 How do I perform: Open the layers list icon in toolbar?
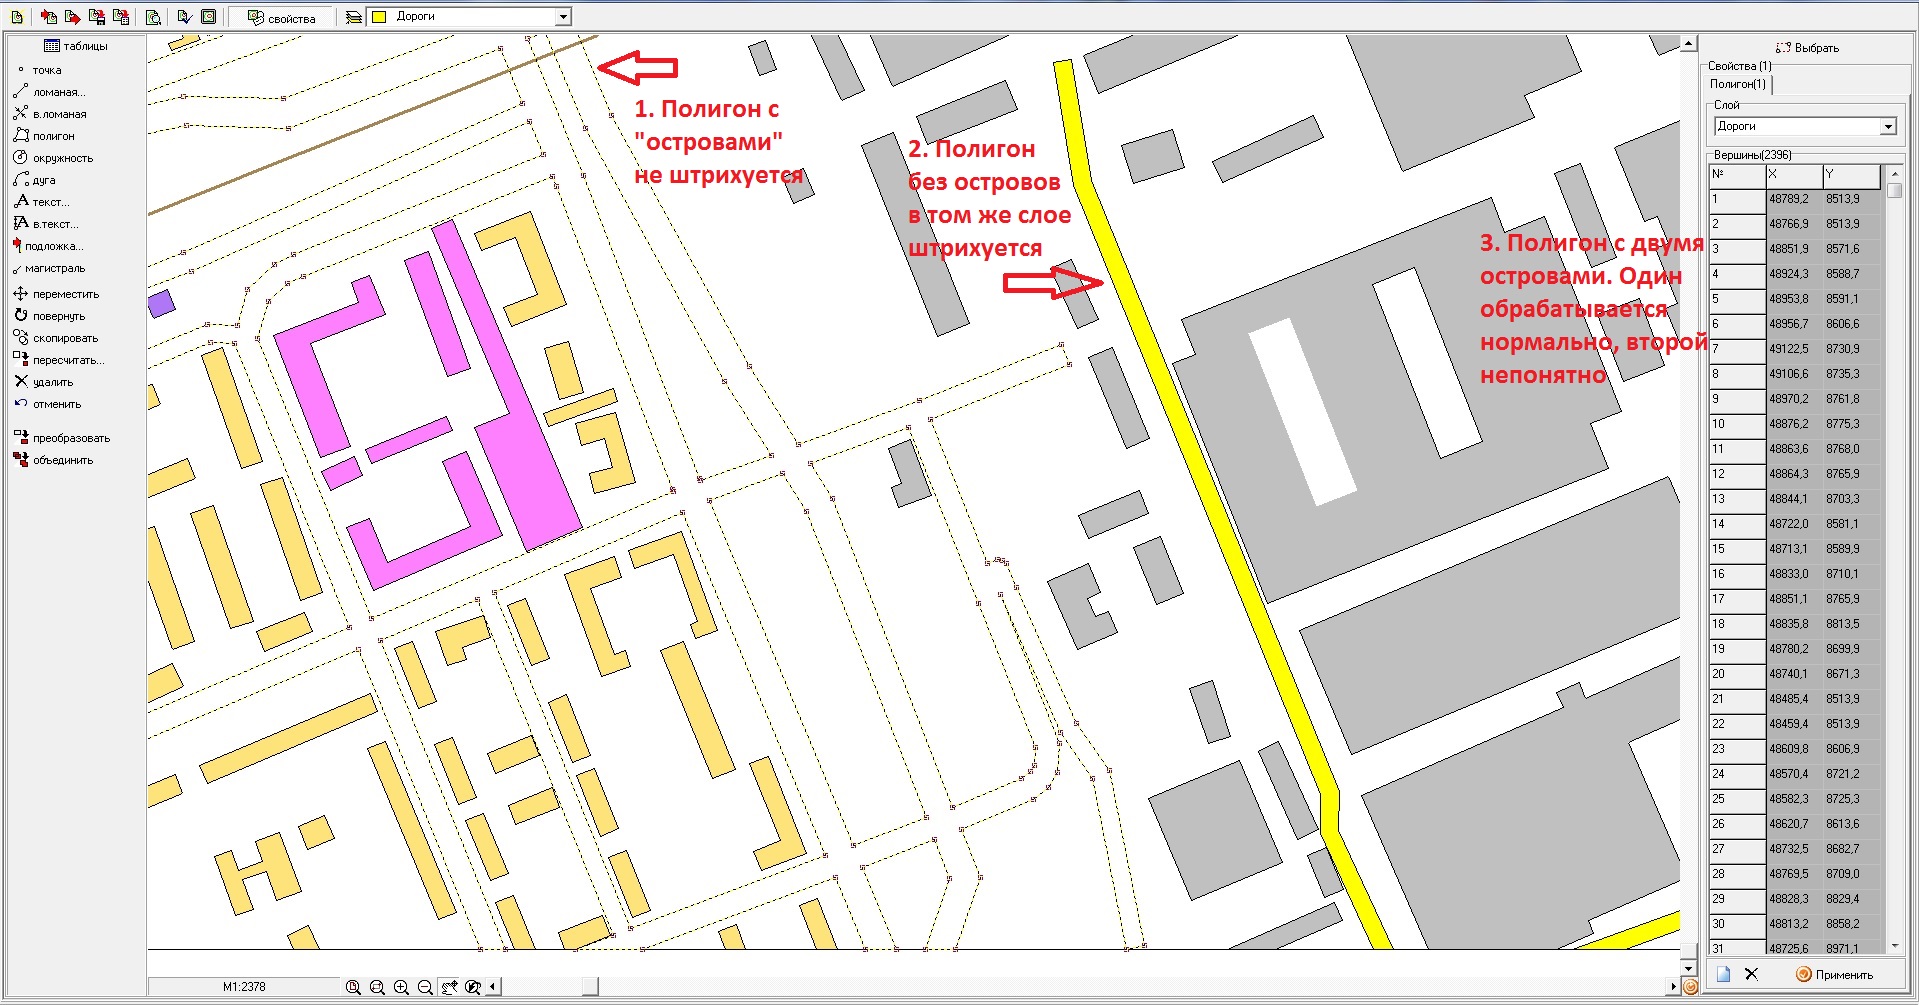tap(353, 17)
